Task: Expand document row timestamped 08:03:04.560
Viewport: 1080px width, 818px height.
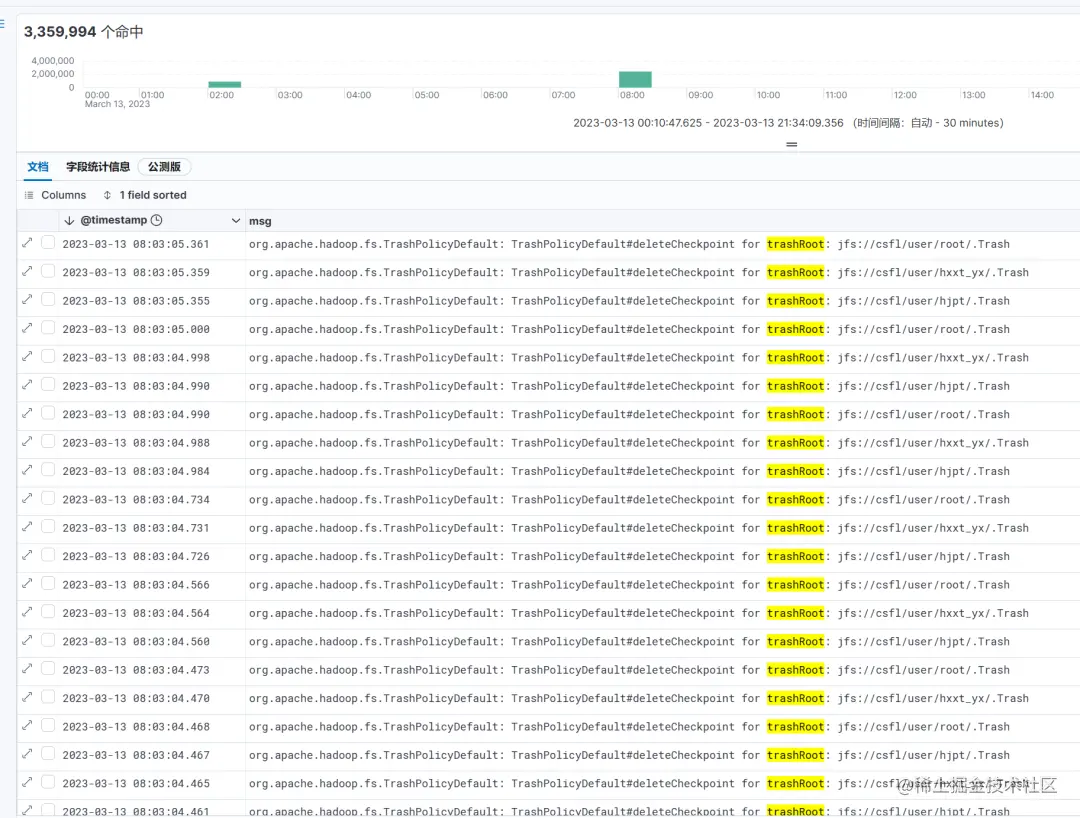Action: click(27, 640)
